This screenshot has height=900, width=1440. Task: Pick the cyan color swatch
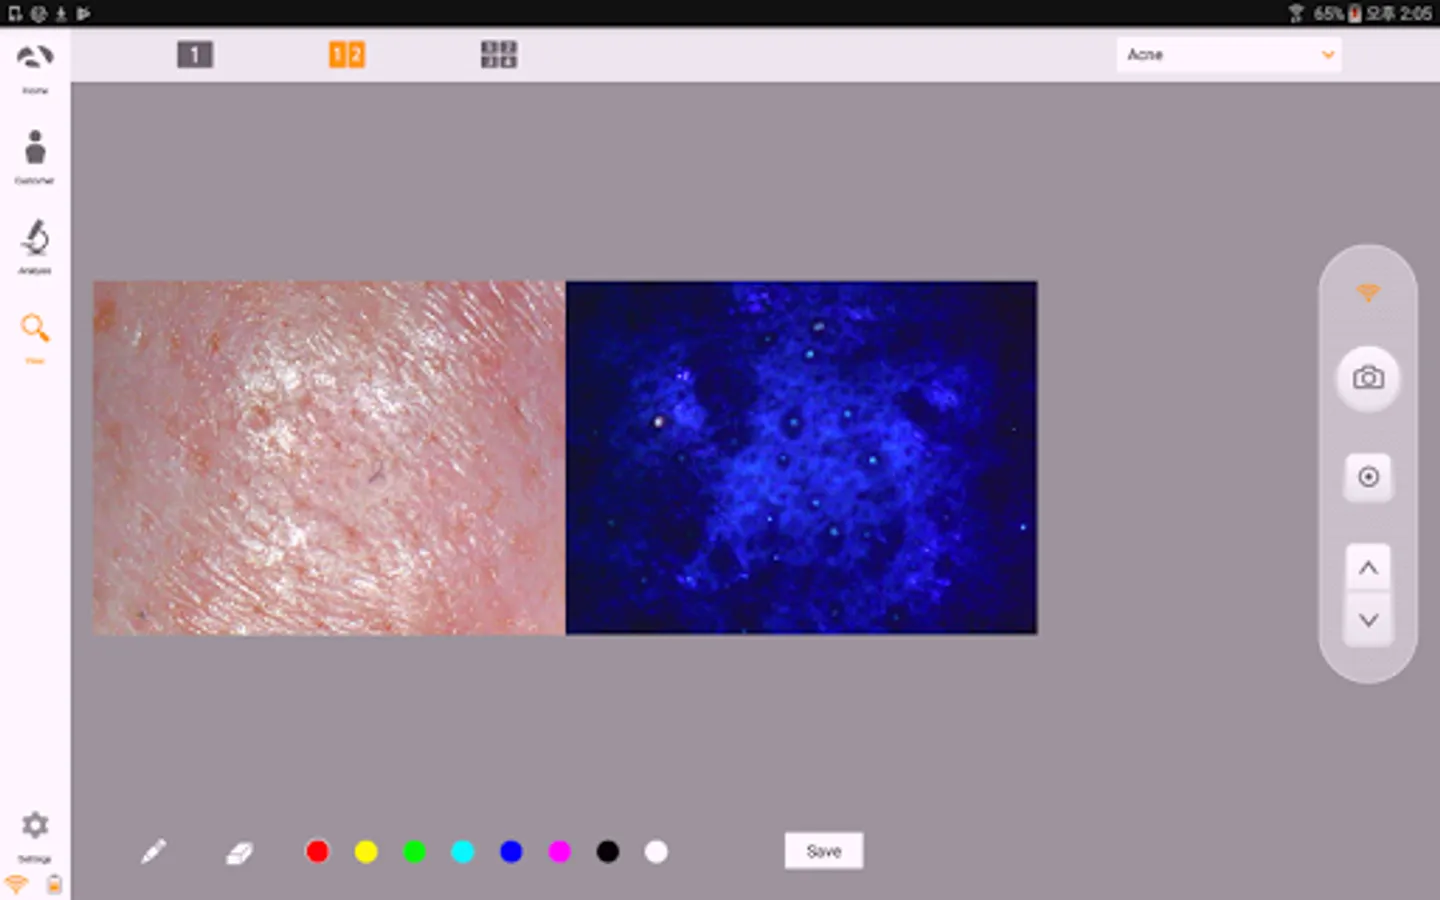coord(462,851)
